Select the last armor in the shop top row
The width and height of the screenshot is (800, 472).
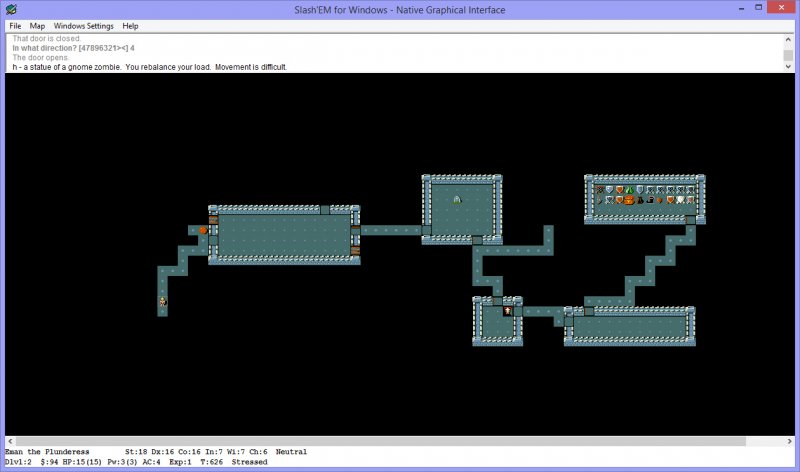point(690,189)
